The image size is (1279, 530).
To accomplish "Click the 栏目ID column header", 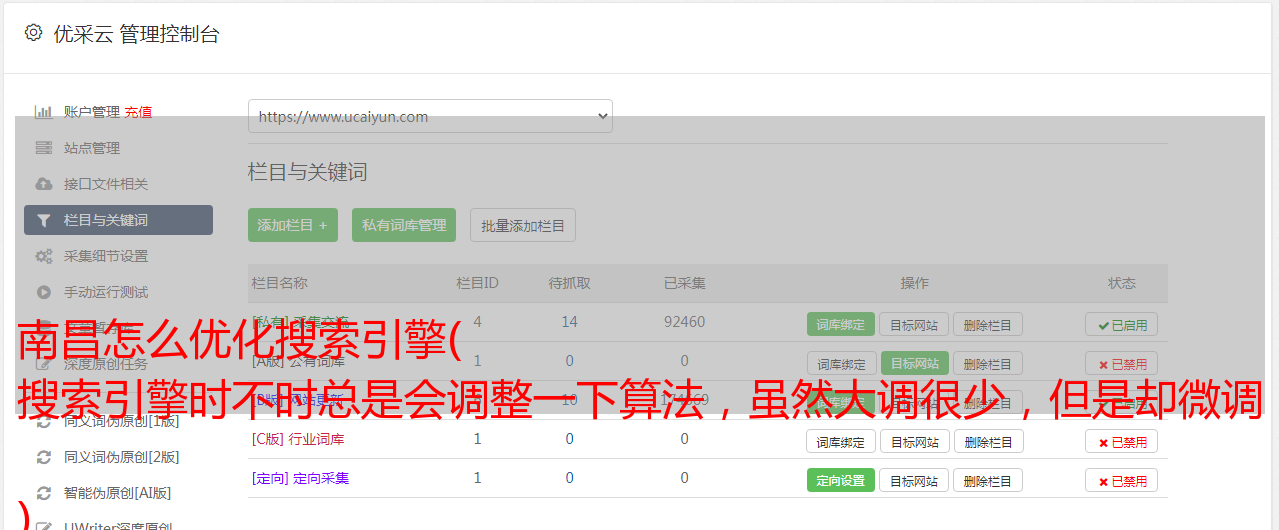I will point(477,283).
